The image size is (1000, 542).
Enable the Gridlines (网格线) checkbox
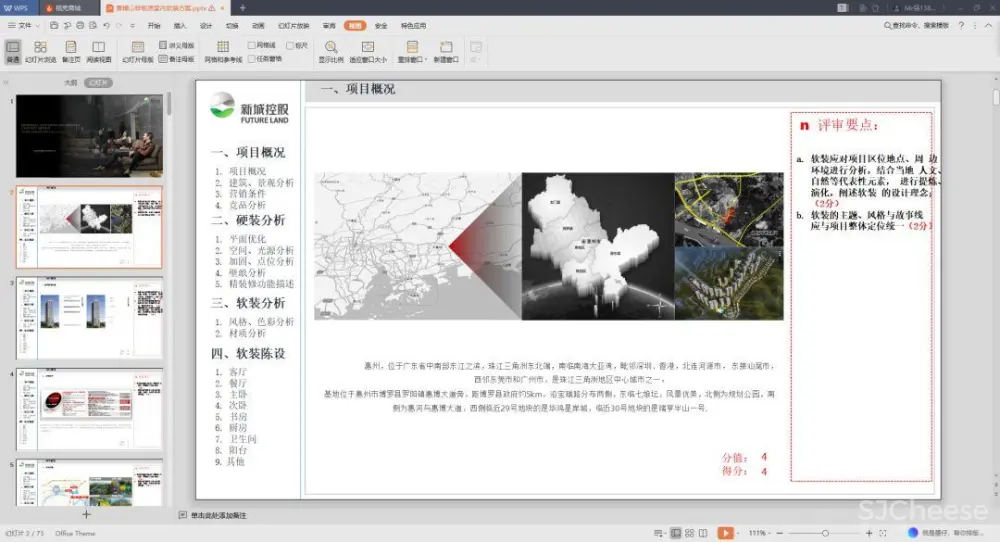[x=252, y=45]
